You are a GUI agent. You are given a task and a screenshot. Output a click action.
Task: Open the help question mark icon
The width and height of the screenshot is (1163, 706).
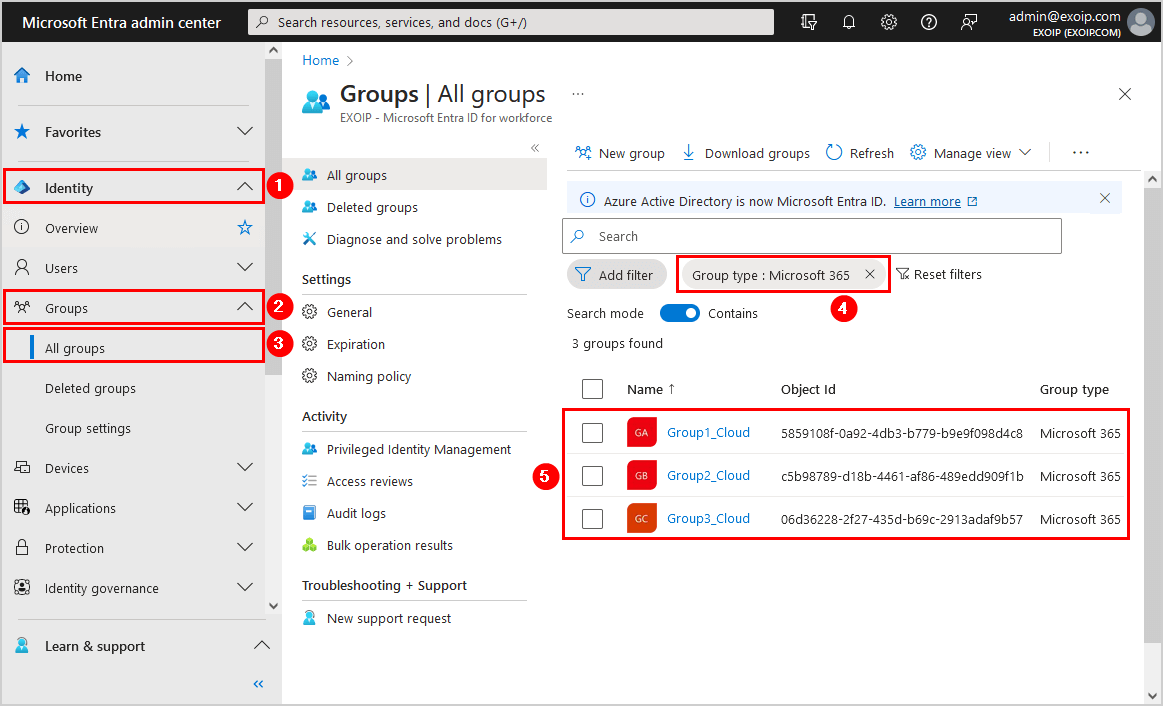click(x=929, y=22)
